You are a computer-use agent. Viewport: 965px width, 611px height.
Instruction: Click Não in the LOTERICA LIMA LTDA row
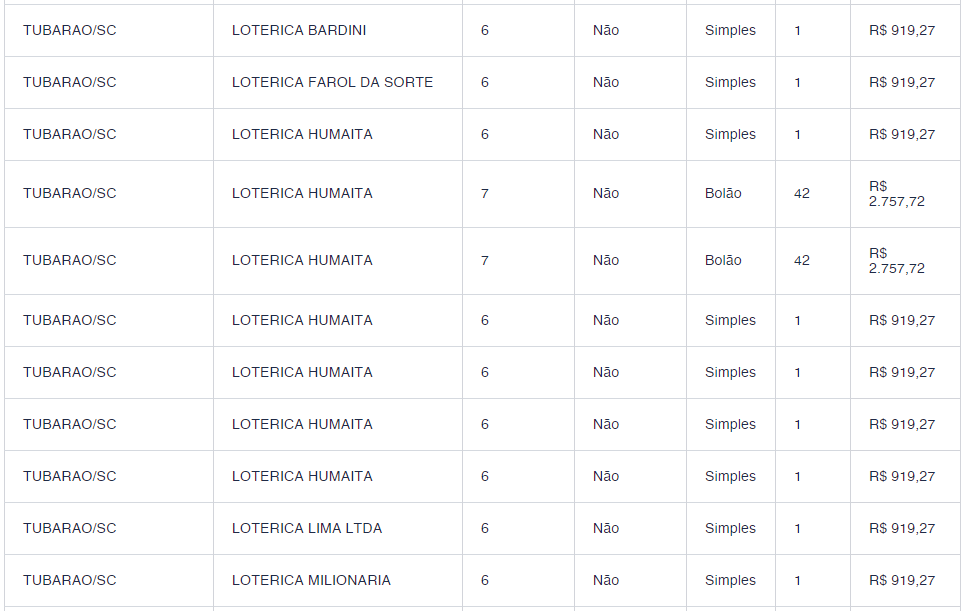(x=606, y=529)
